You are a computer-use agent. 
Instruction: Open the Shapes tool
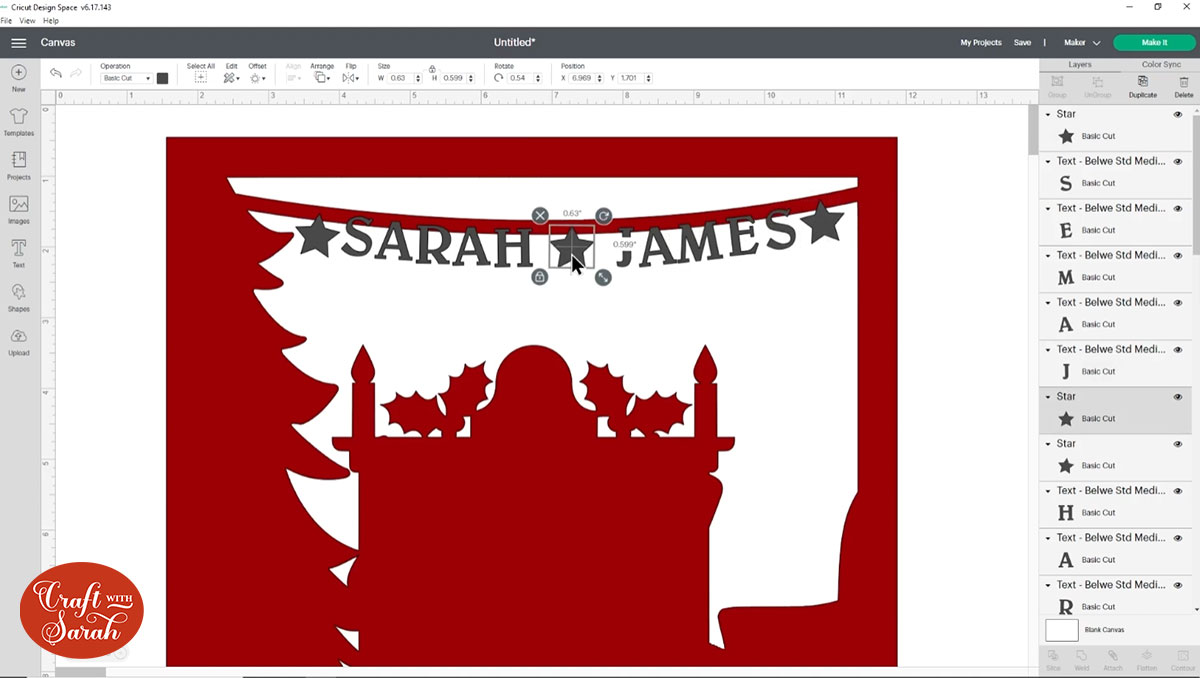18,296
